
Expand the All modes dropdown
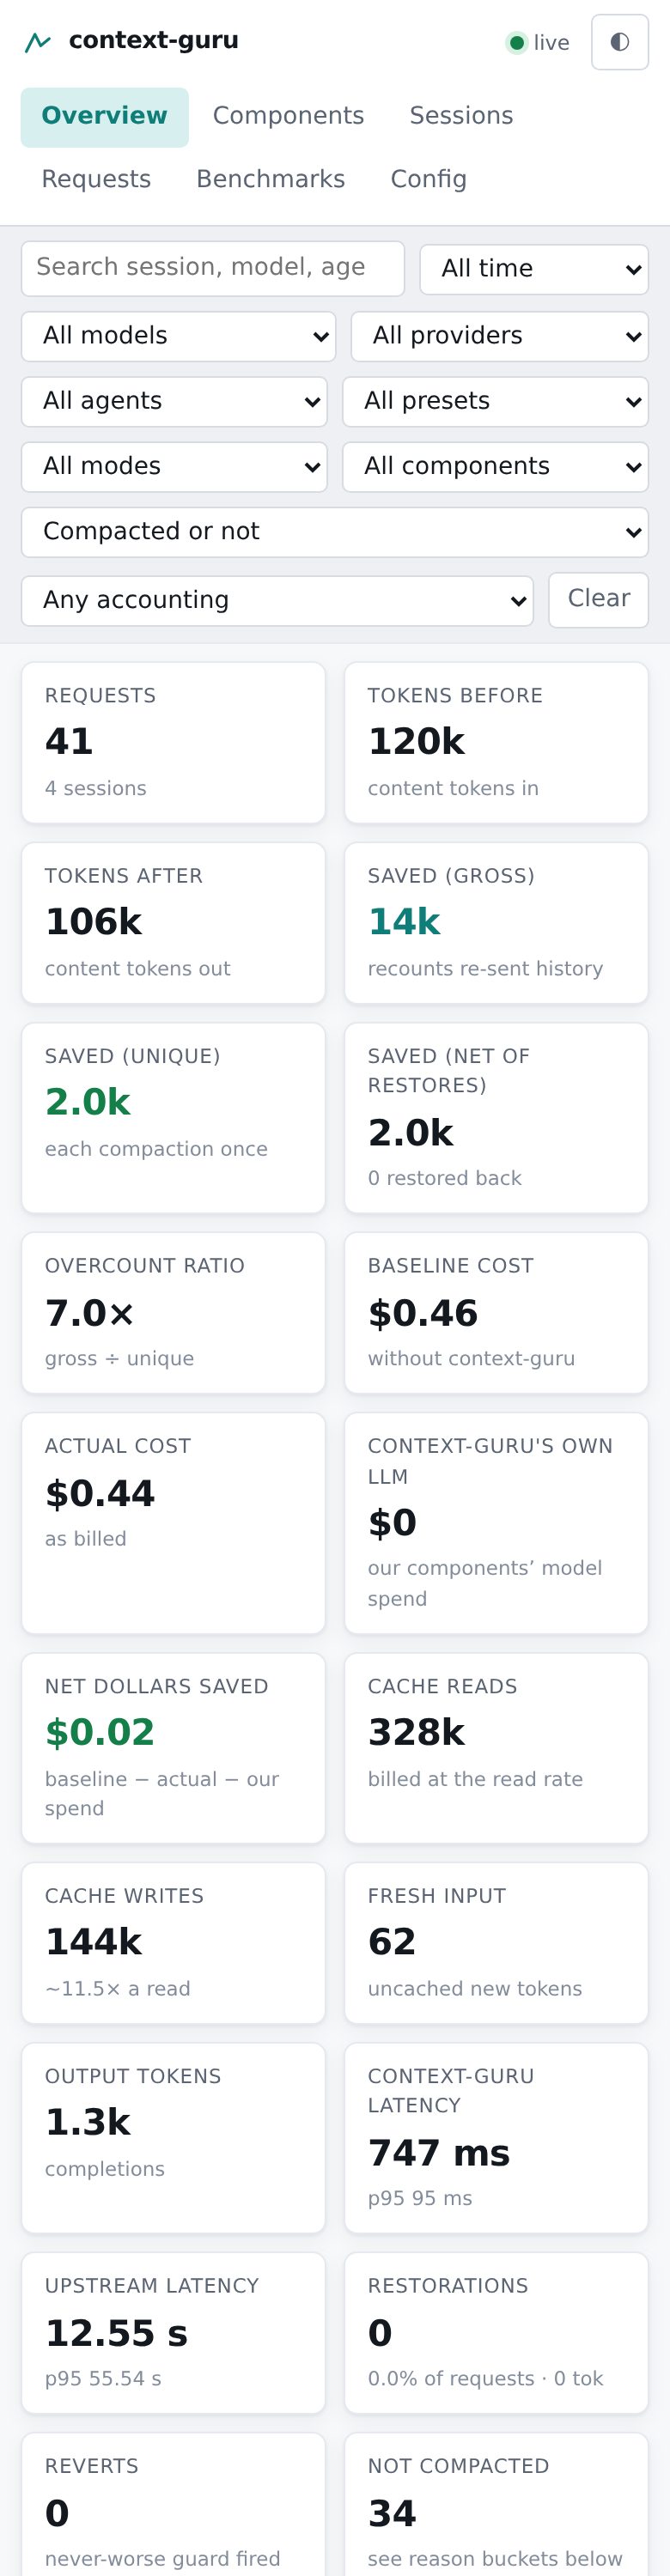click(174, 466)
